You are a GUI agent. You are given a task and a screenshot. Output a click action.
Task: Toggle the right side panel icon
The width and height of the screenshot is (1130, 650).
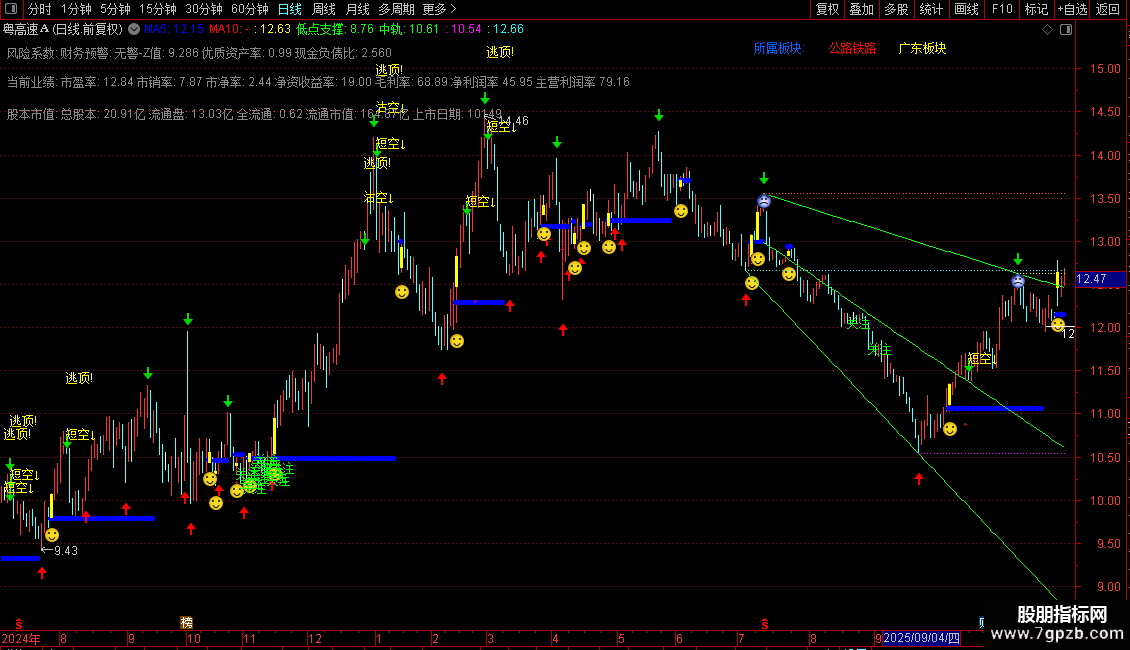pos(1066,30)
